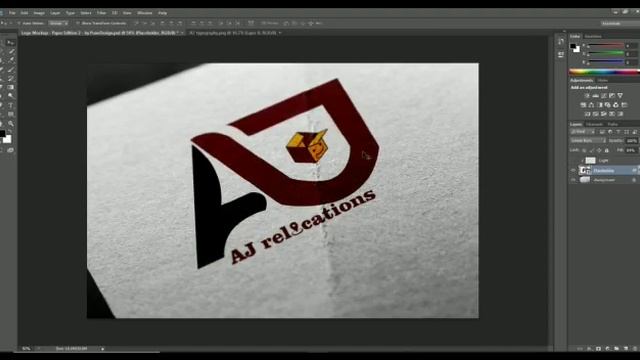Close the Logo Mockup document tab
640x360 pixels.
(182, 33)
